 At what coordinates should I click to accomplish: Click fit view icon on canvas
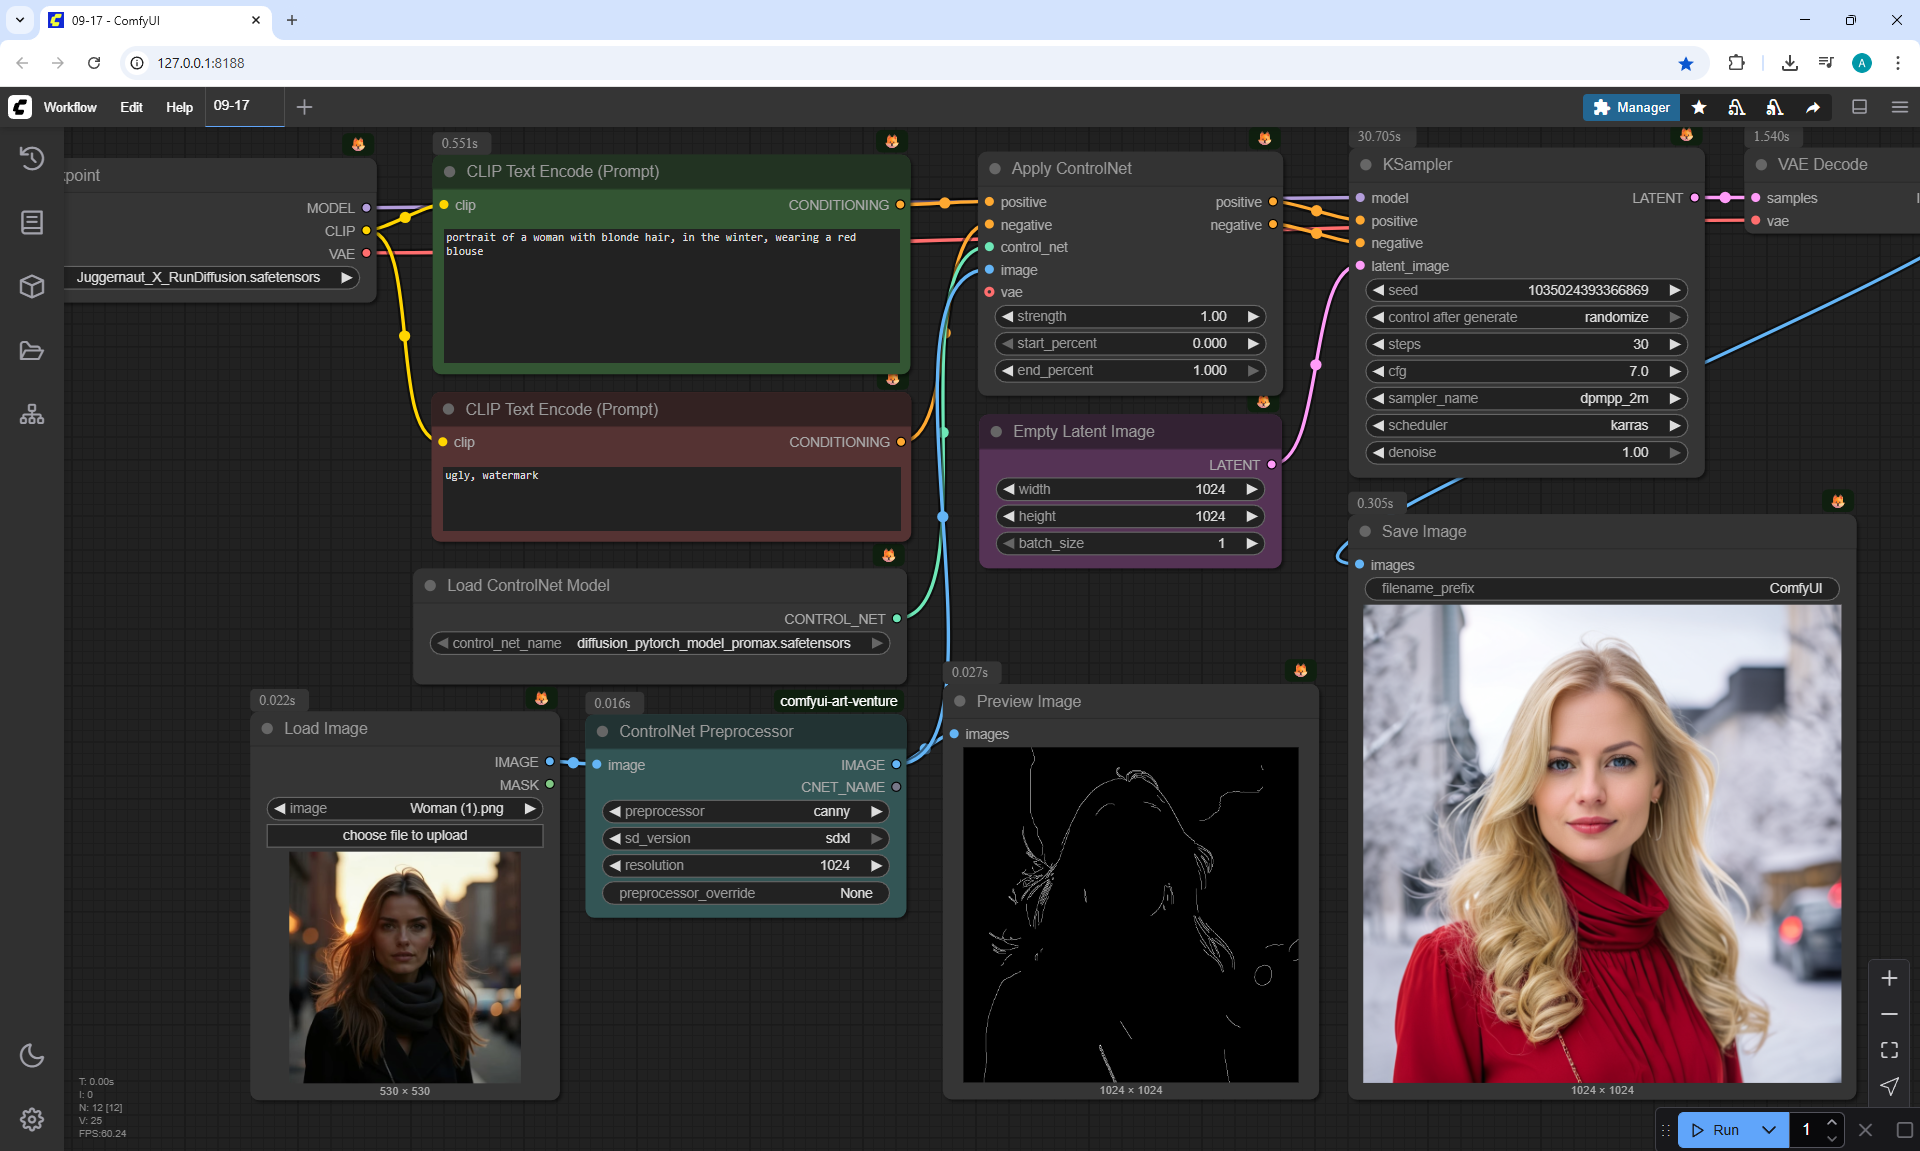pos(1889,1050)
